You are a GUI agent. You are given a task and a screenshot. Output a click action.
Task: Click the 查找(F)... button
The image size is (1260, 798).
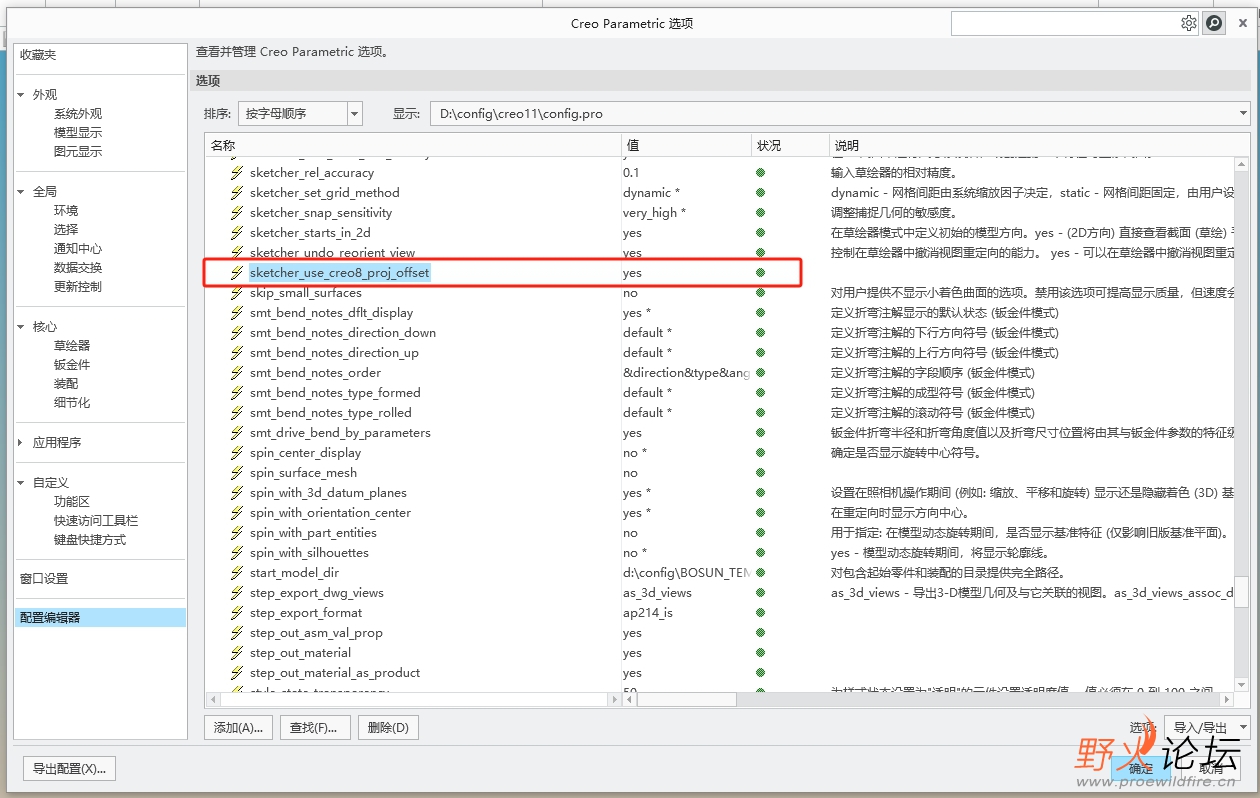[x=314, y=728]
